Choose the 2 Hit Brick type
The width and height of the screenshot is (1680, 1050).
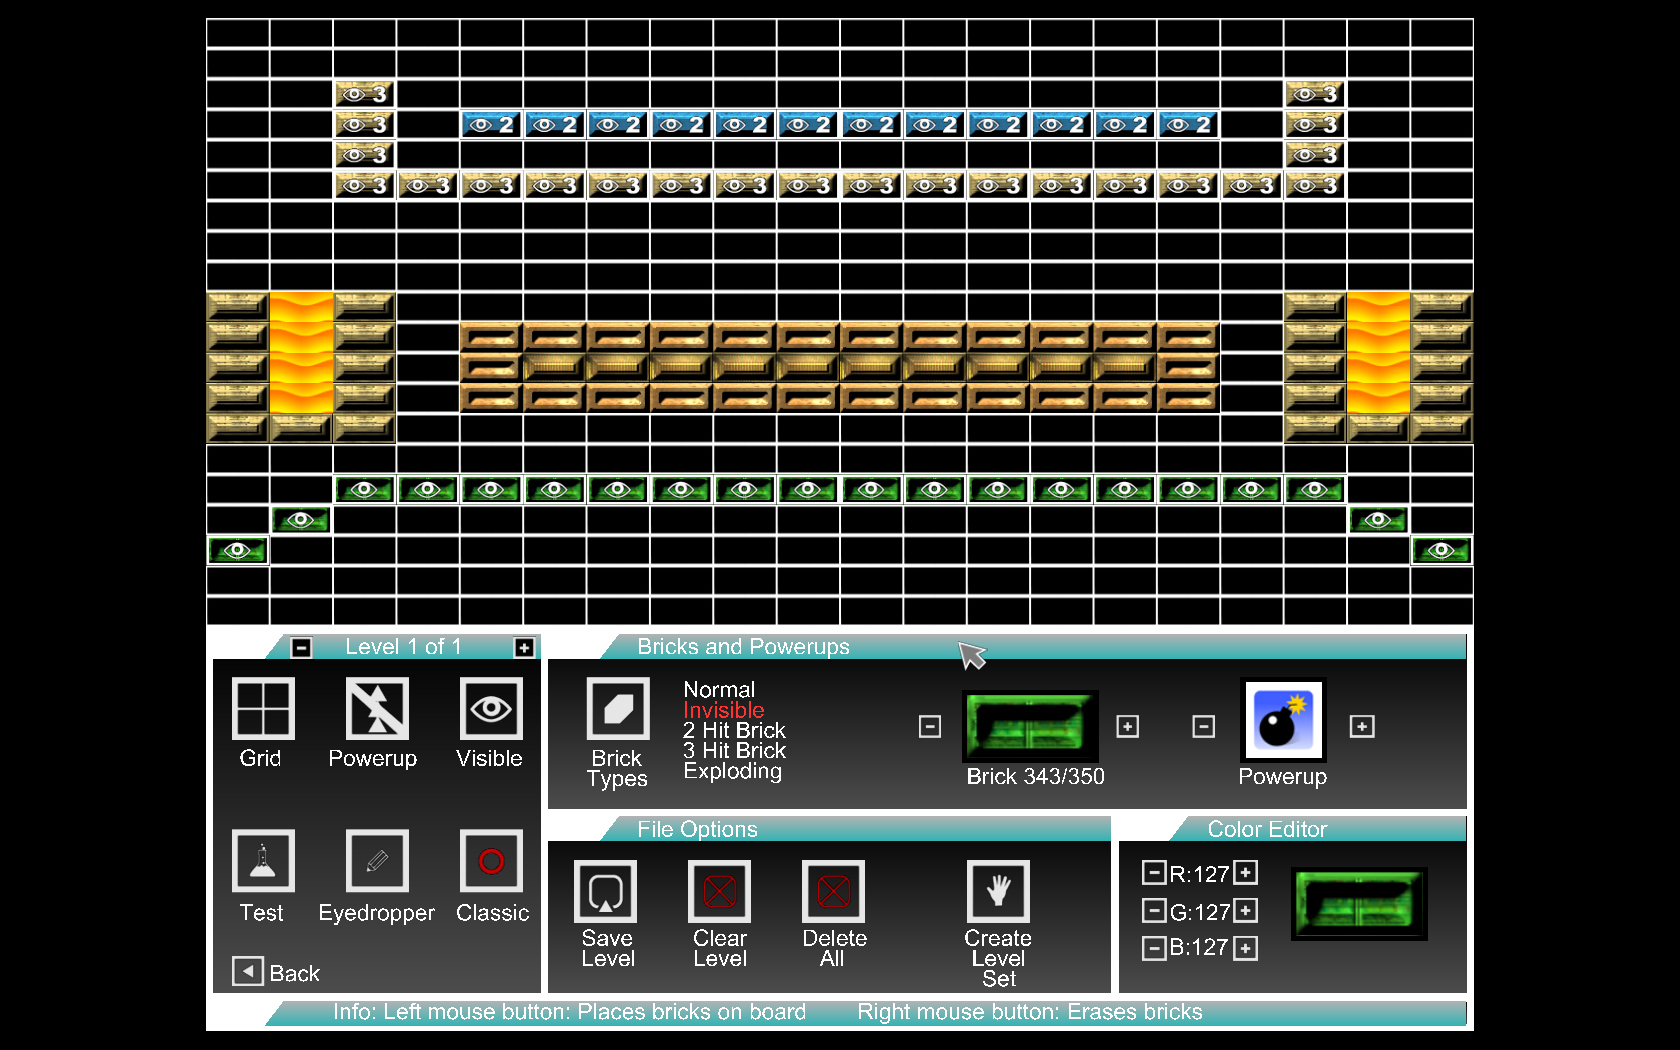(734, 730)
